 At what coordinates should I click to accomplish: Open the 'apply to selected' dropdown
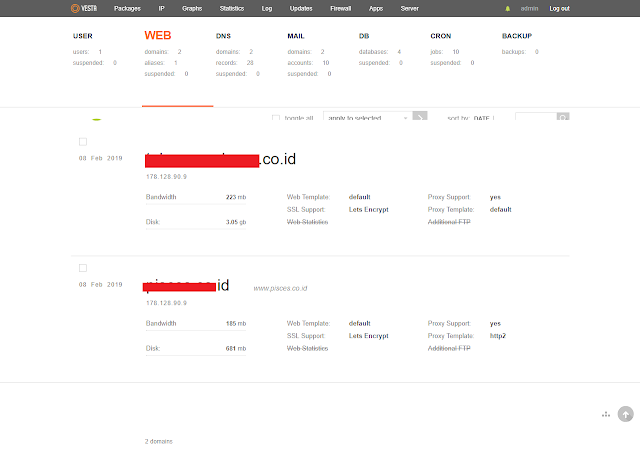tap(366, 118)
